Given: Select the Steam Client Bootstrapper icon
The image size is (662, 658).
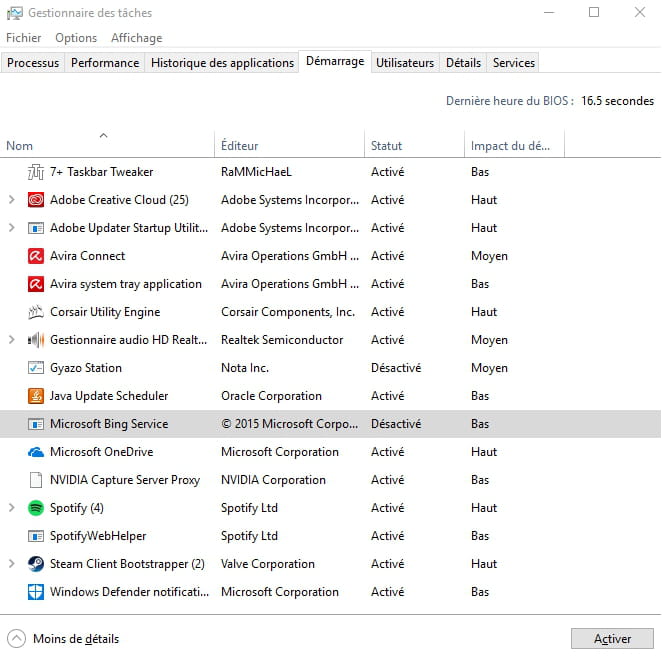Looking at the screenshot, I should click(36, 564).
